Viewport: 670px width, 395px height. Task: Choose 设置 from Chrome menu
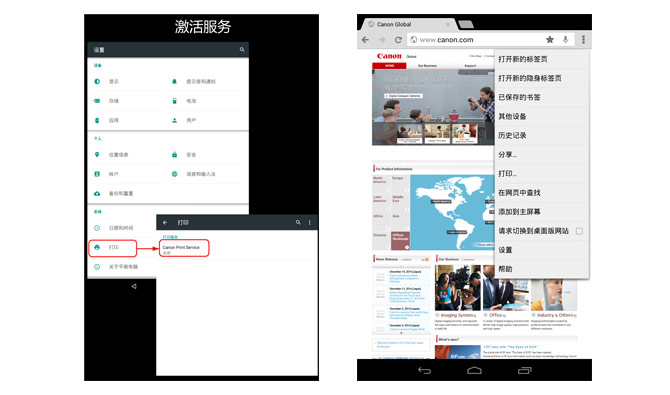(x=541, y=250)
